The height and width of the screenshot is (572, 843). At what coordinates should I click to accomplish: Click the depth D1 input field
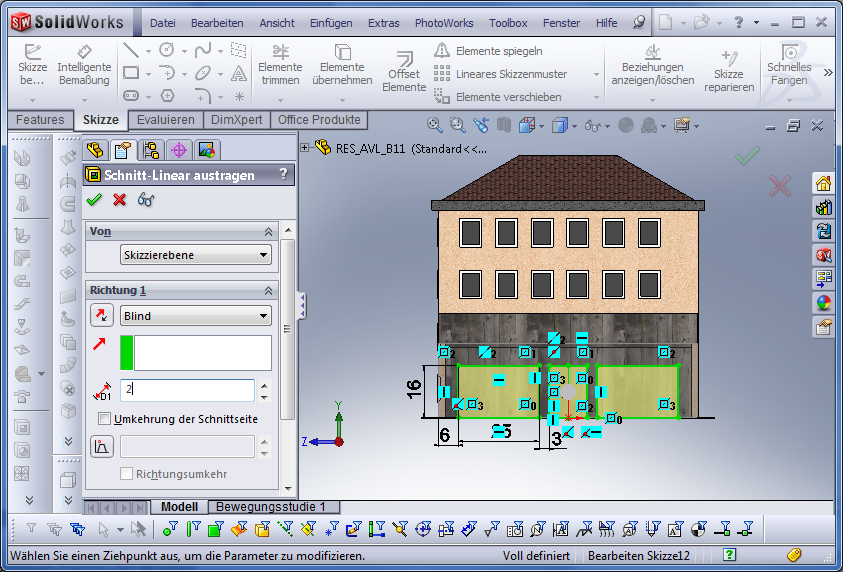coord(187,390)
